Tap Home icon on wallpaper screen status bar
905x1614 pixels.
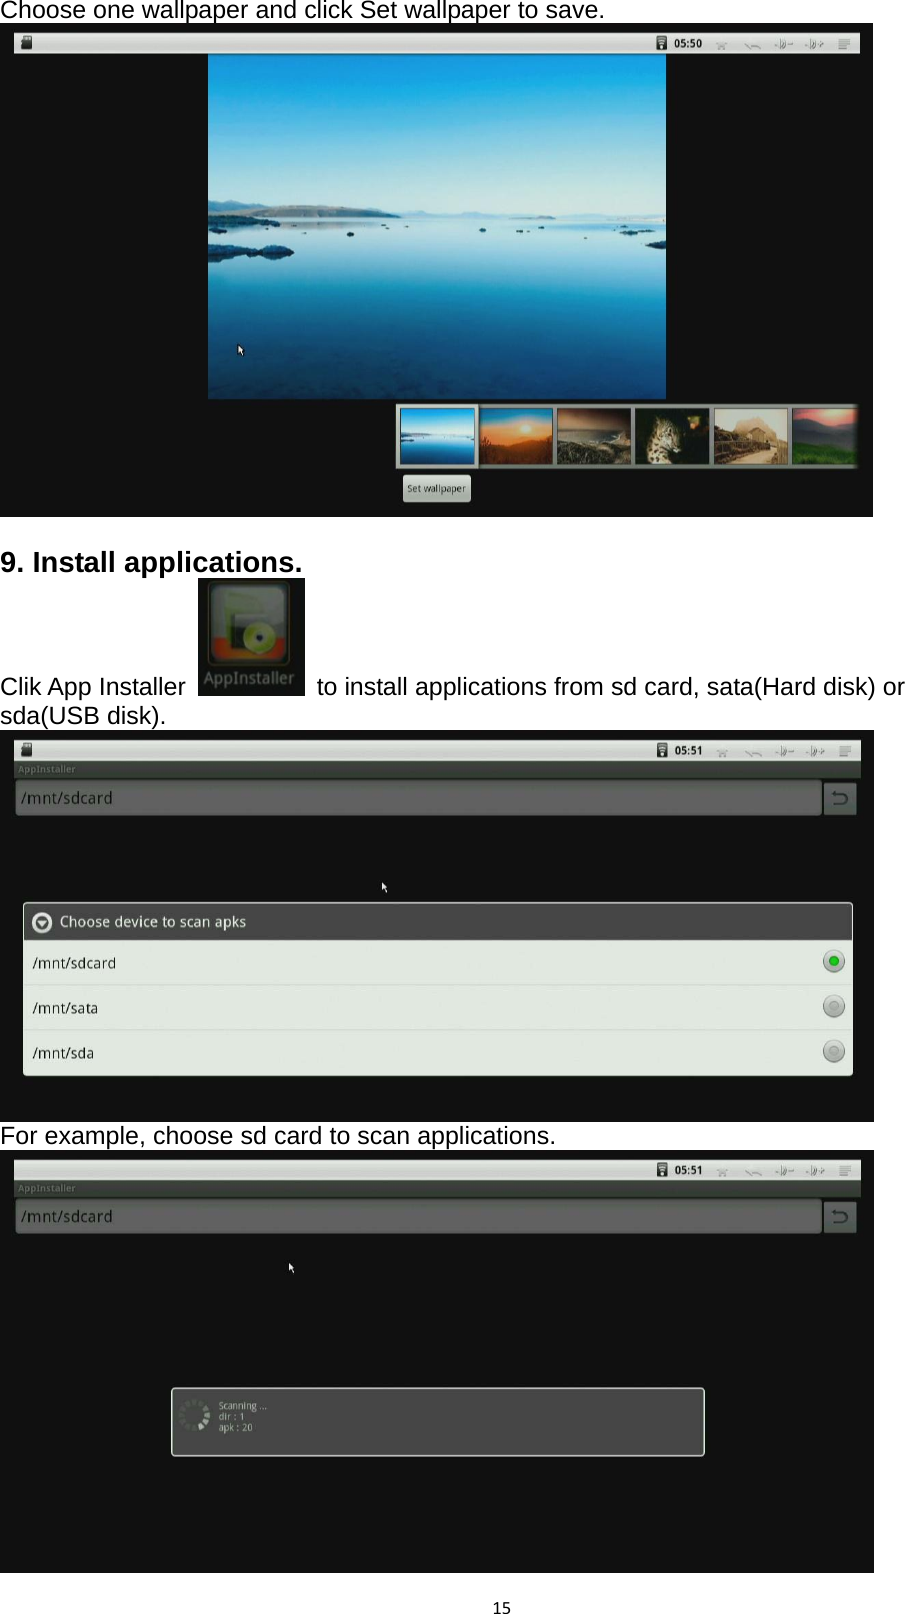point(722,45)
